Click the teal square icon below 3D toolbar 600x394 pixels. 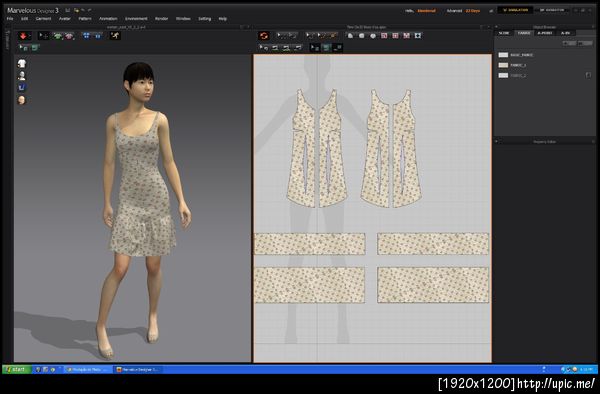point(34,48)
